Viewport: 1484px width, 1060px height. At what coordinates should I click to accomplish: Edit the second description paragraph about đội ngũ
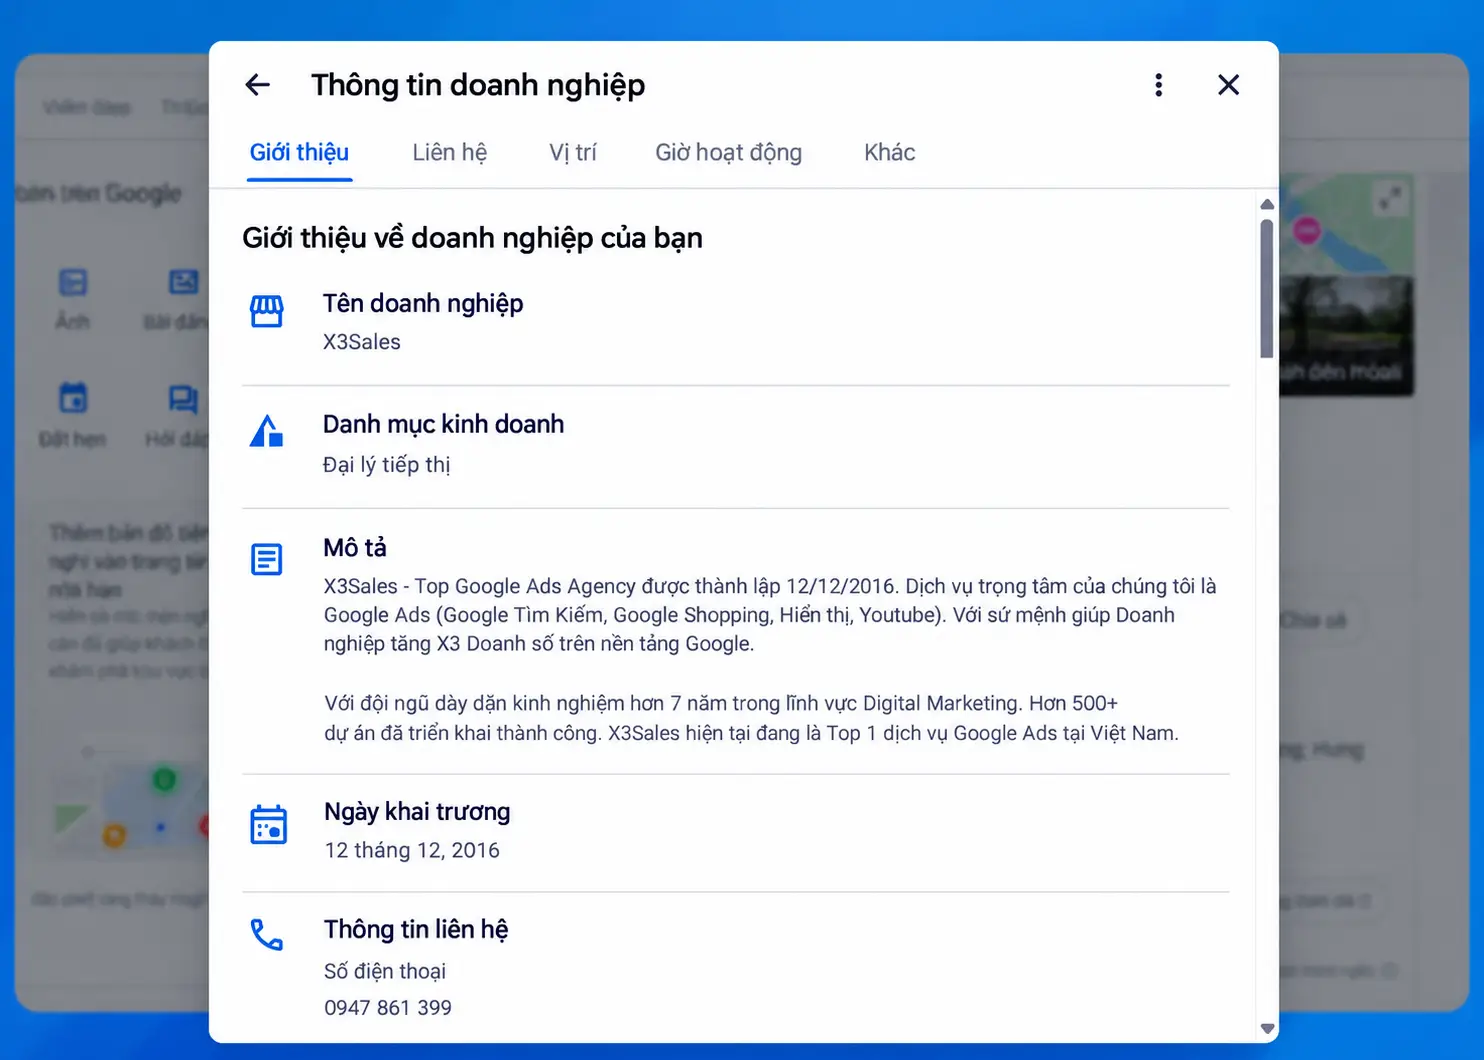click(751, 718)
